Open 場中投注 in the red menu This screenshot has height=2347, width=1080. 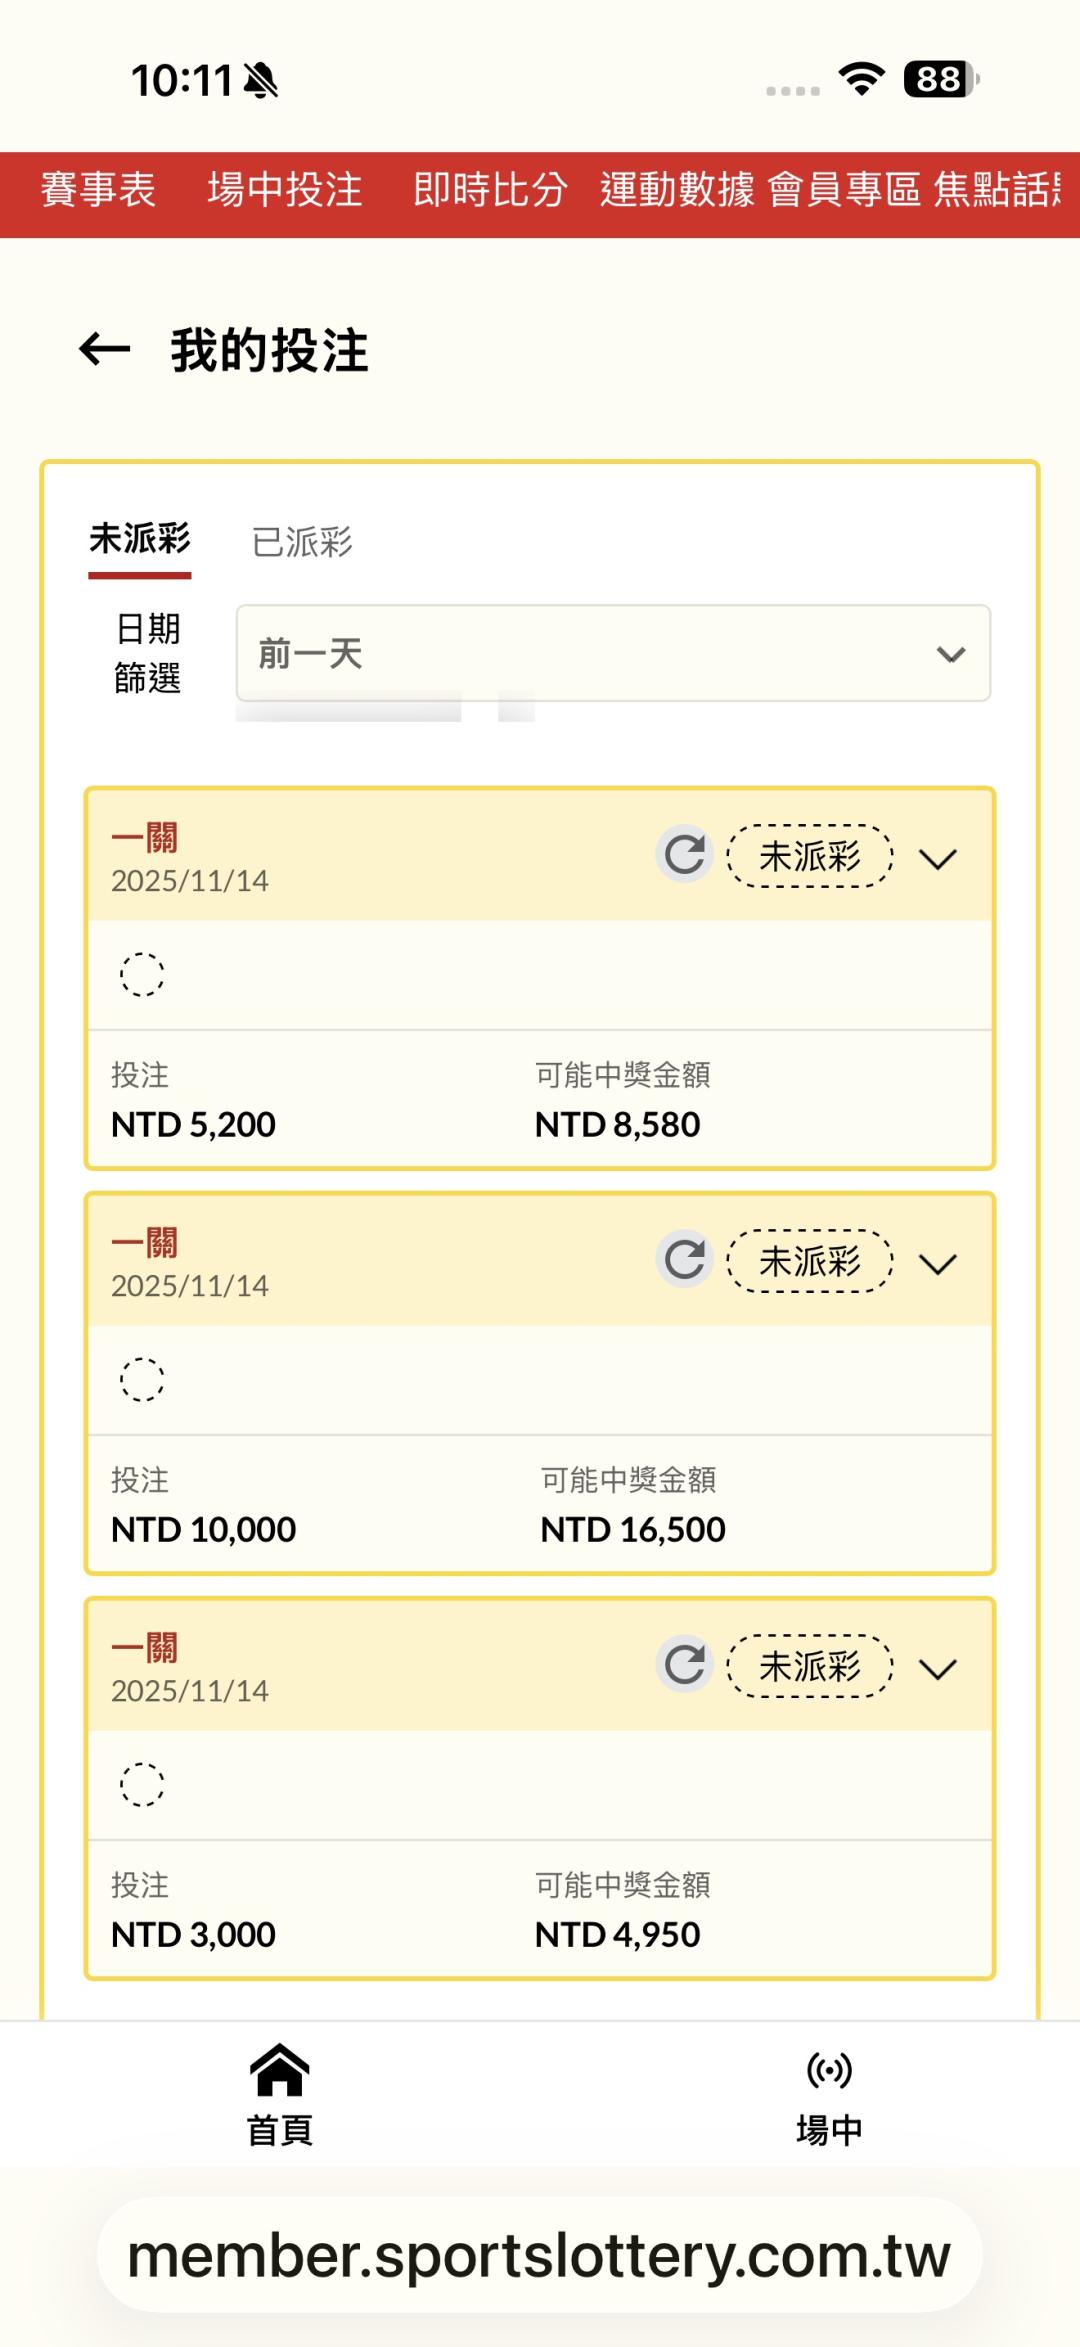[285, 190]
